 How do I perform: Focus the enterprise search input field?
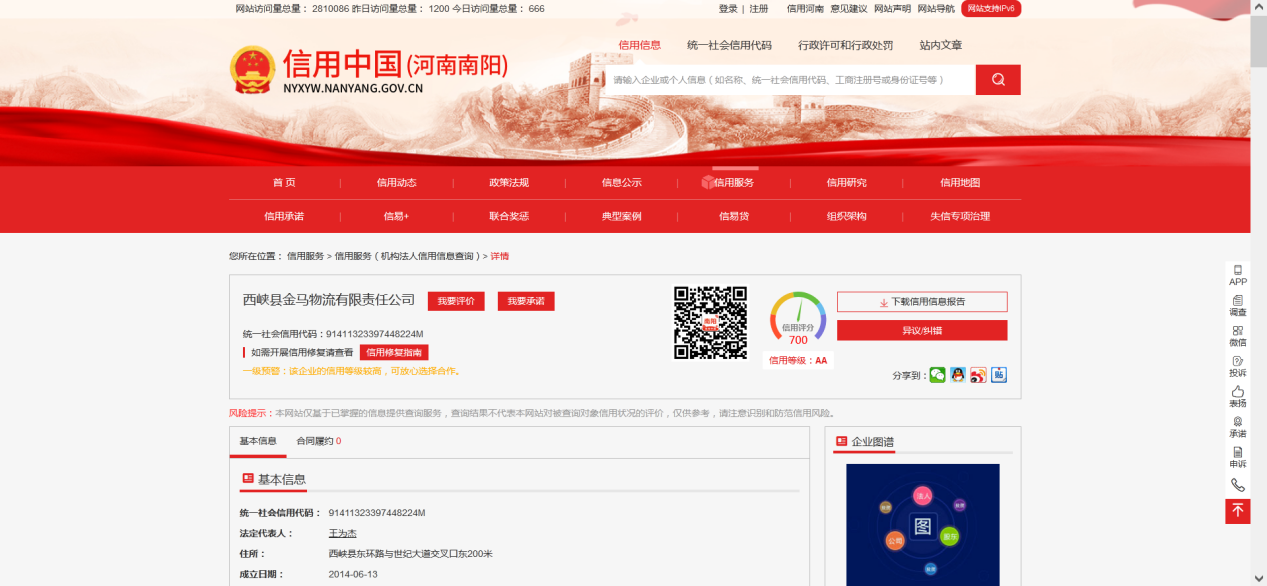(x=789, y=80)
